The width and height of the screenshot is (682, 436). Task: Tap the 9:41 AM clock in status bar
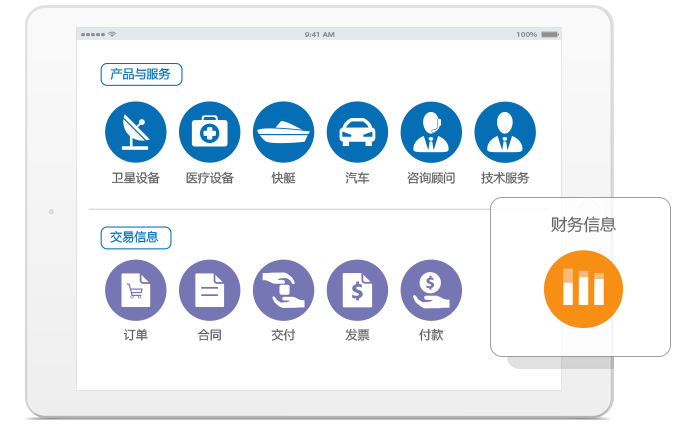[319, 34]
